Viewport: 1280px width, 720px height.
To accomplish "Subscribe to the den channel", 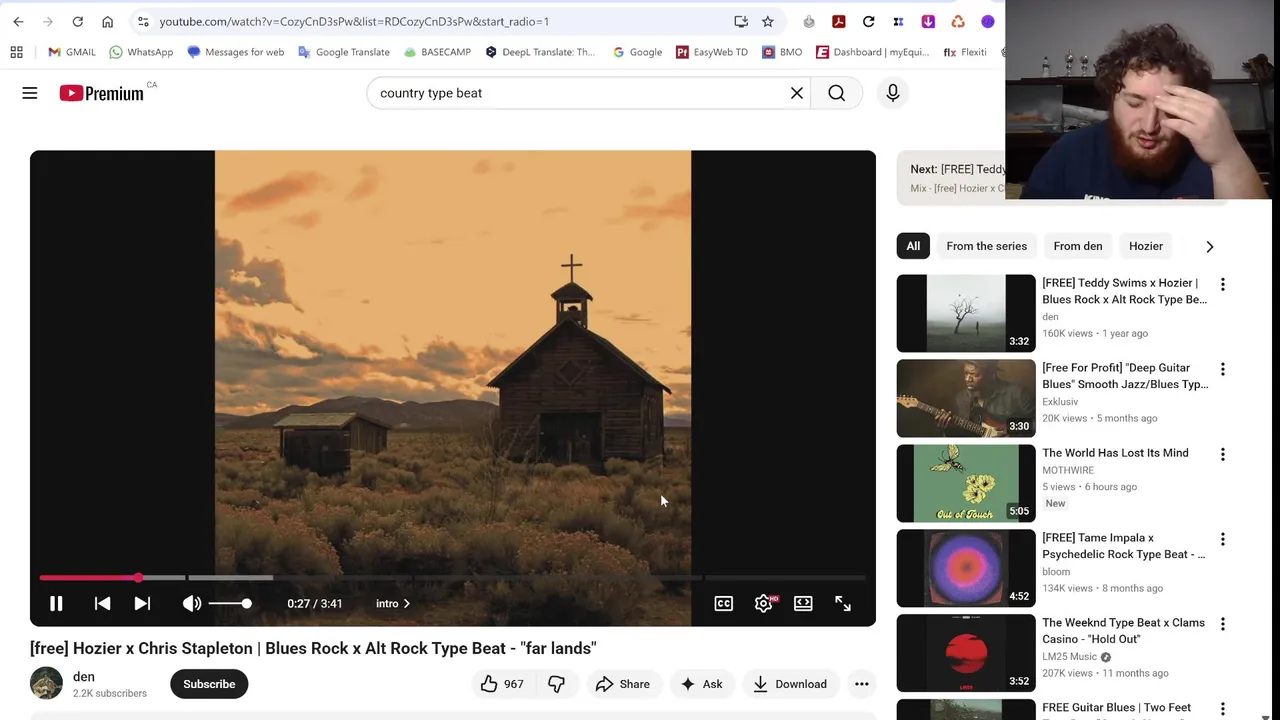I will pyautogui.click(x=209, y=684).
